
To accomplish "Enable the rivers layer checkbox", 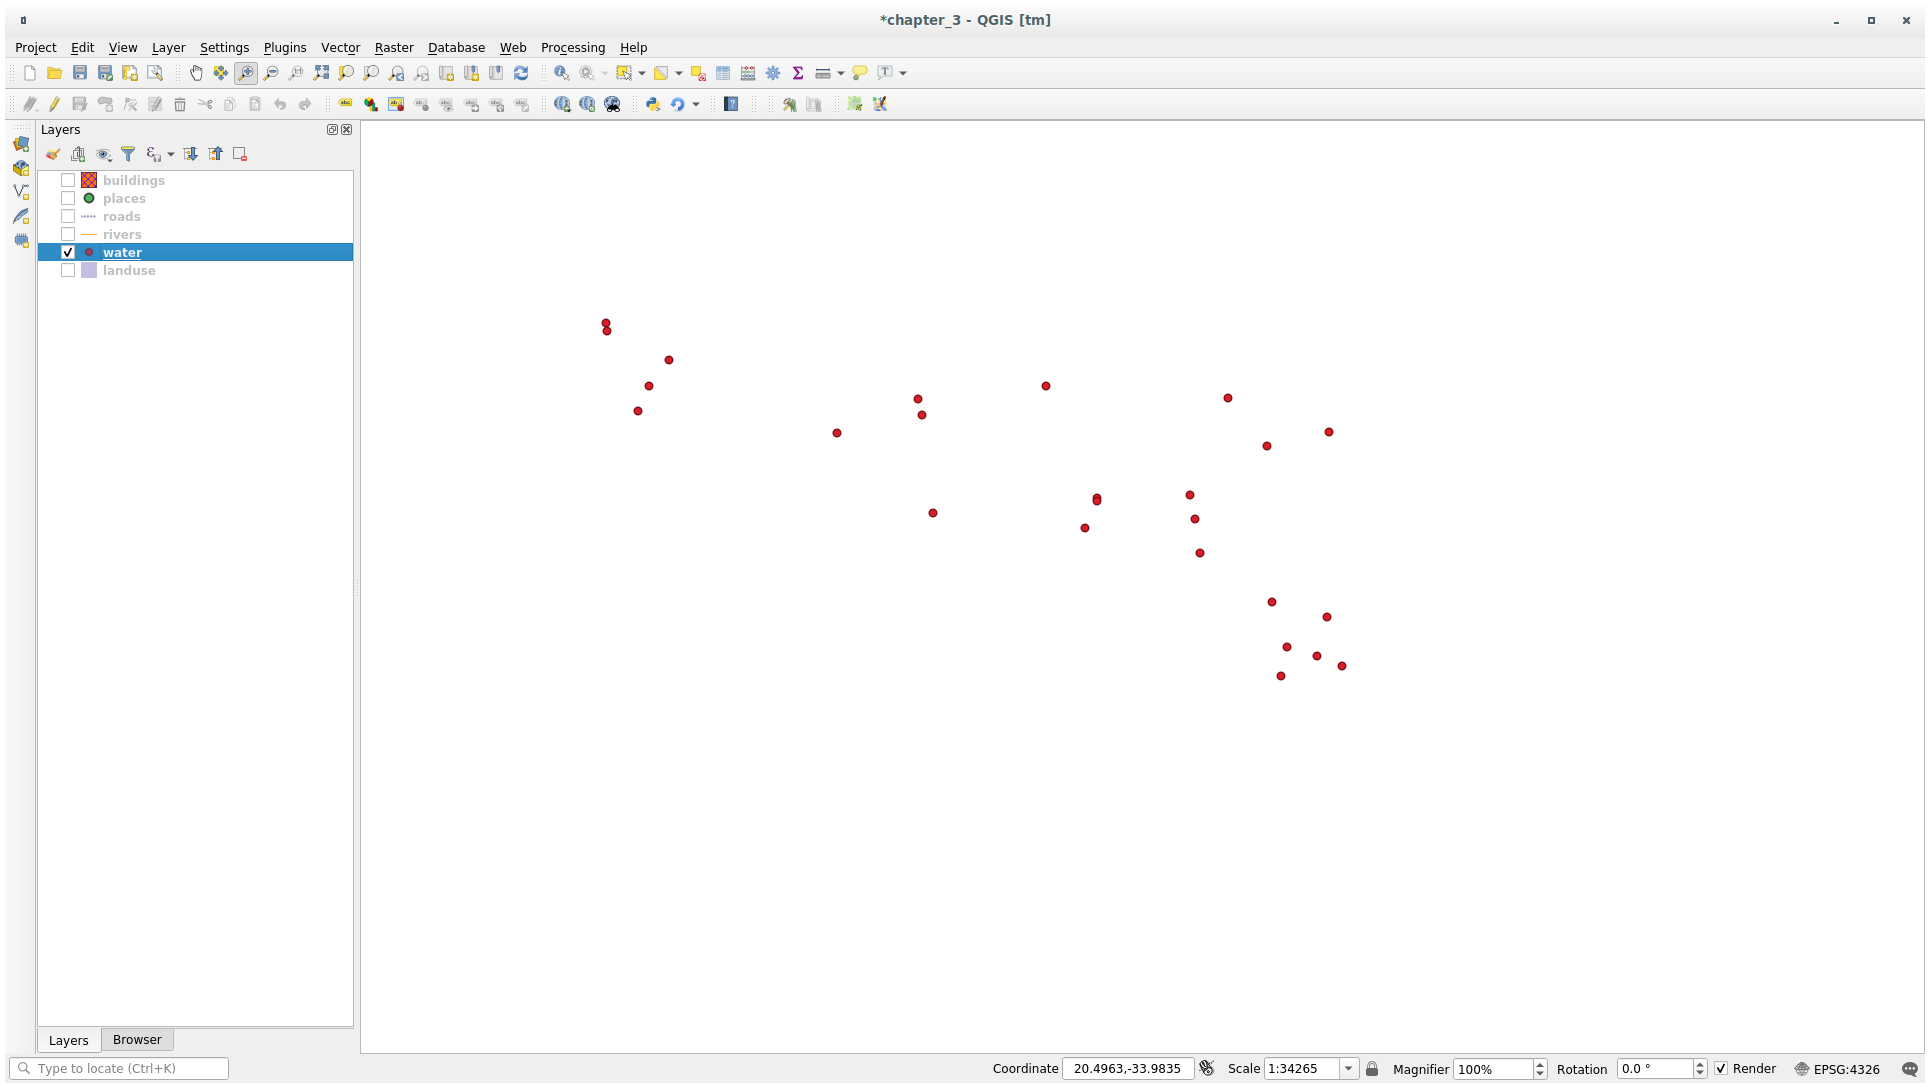I will pyautogui.click(x=68, y=234).
